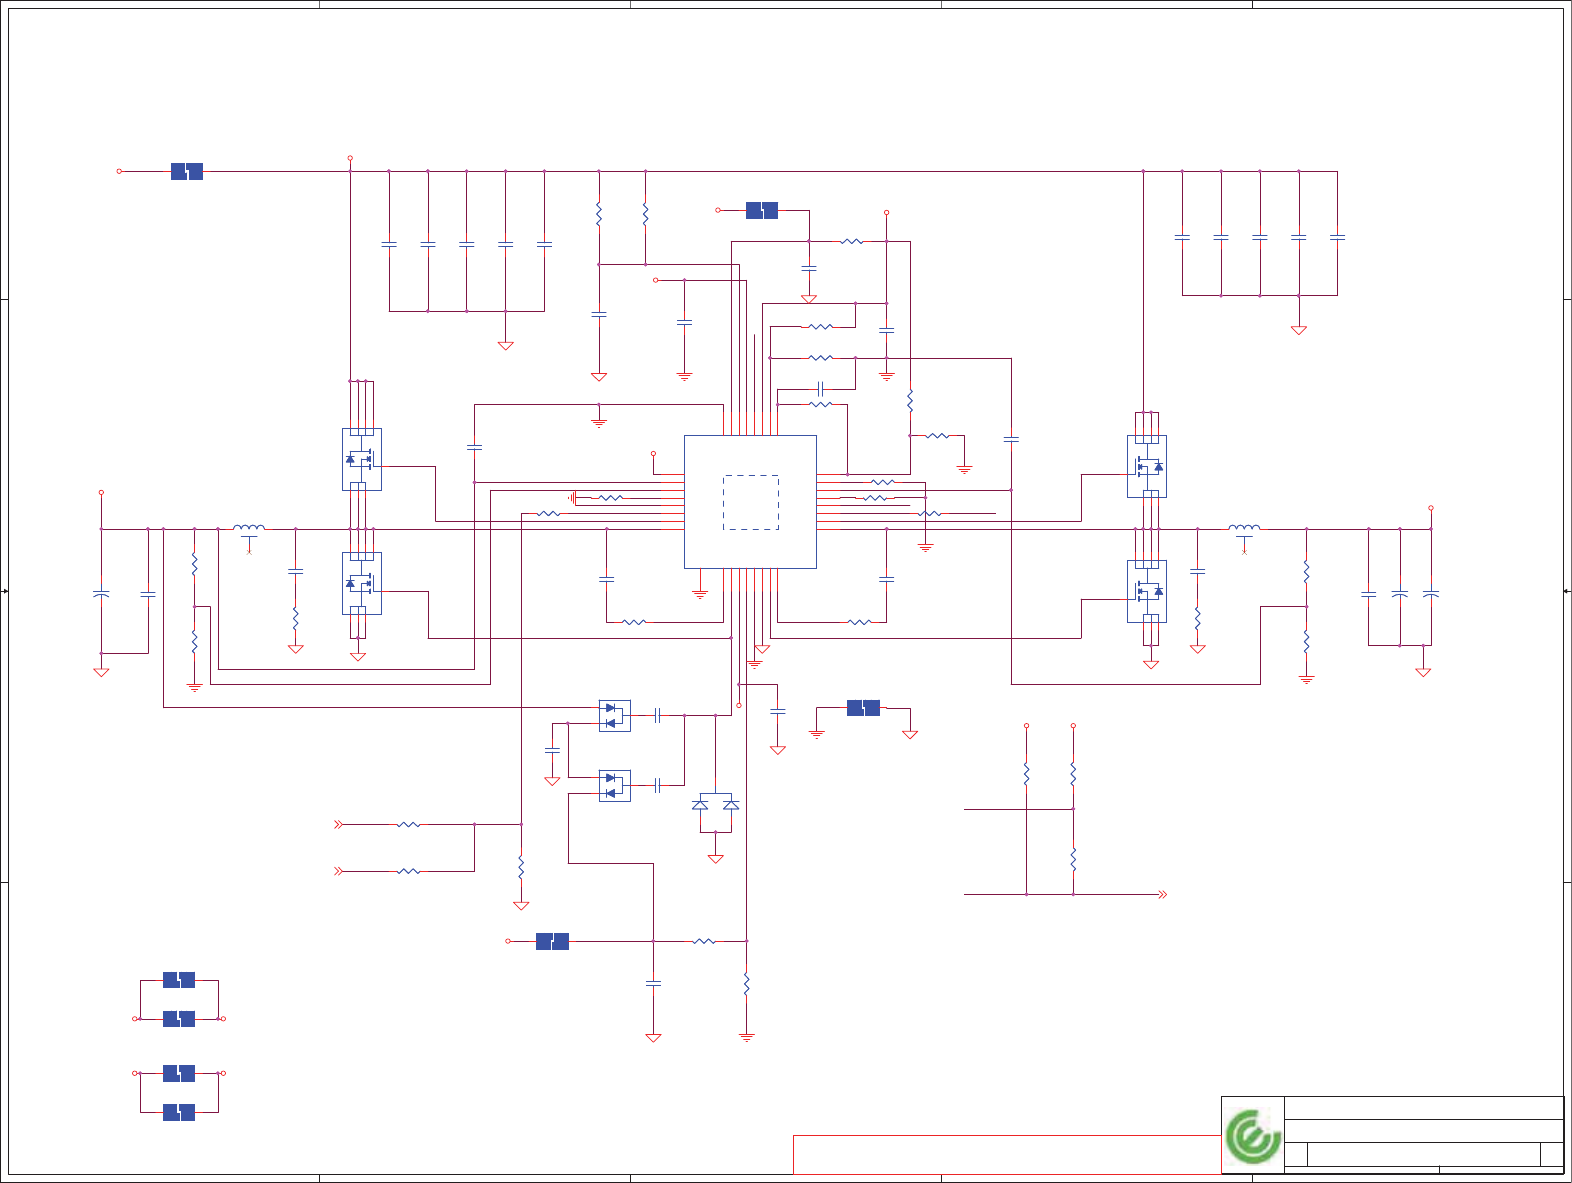Screen dimensions: 1572x1183
Task: Select the large central controller IC symbol
Action: [x=750, y=502]
